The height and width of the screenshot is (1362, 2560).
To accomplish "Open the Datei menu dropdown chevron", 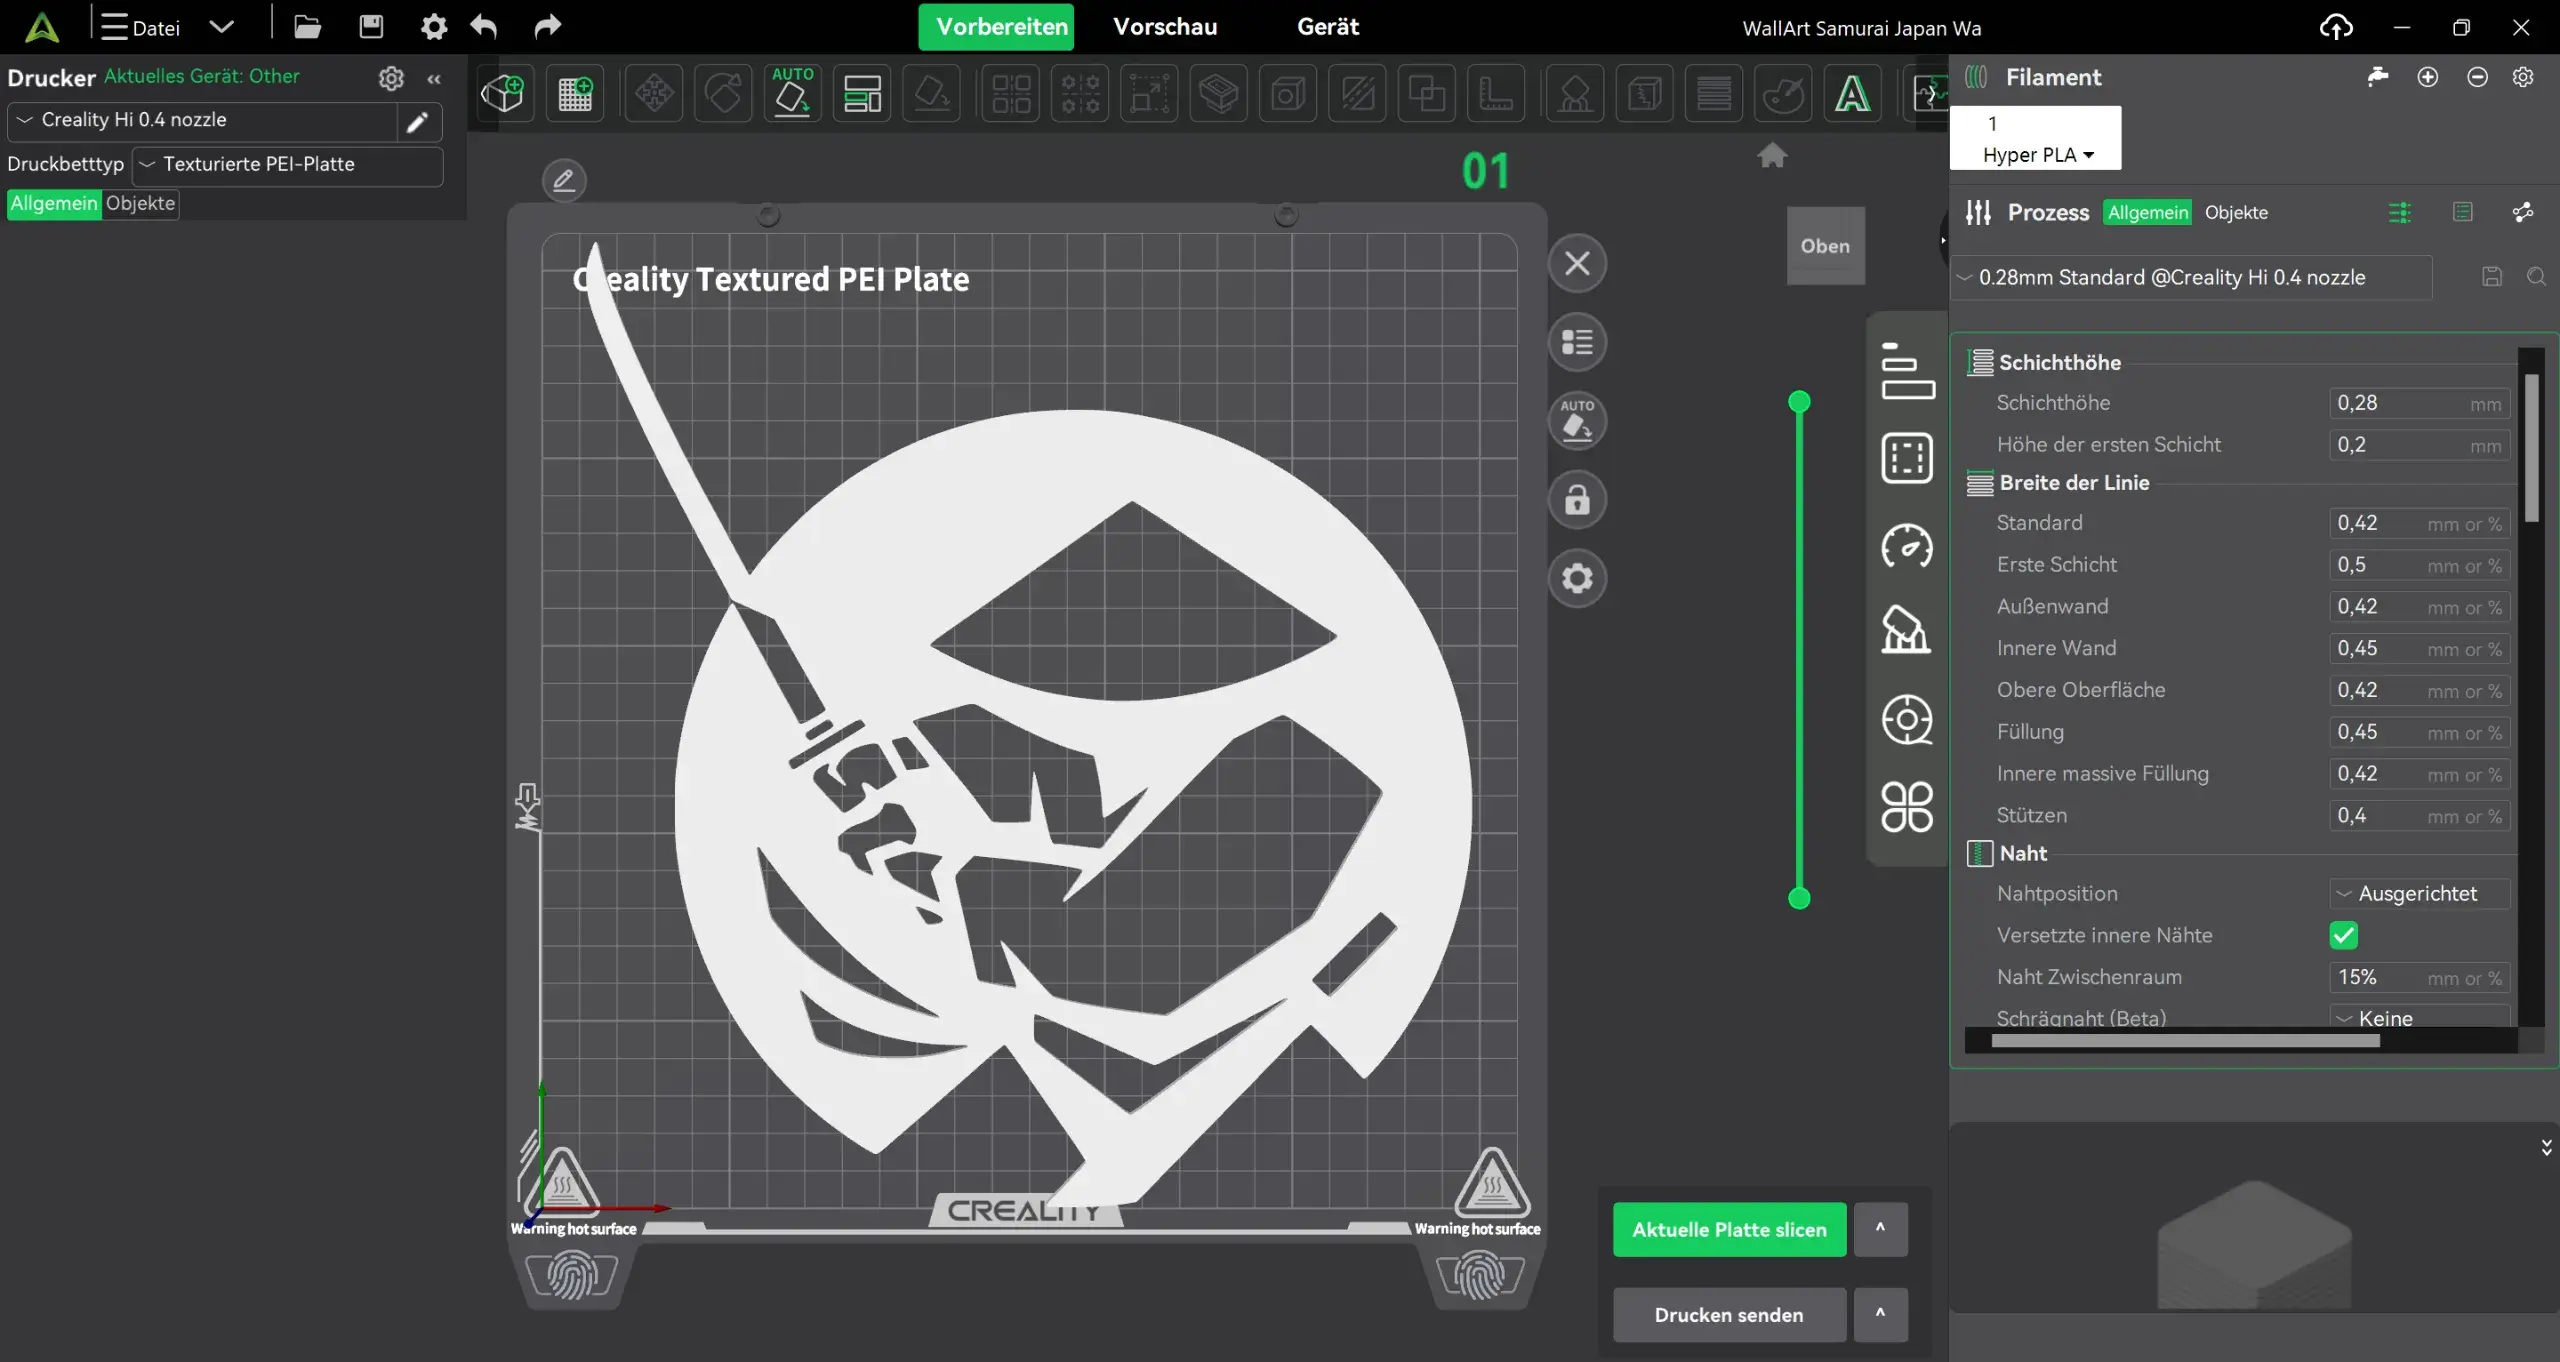I will coord(222,27).
